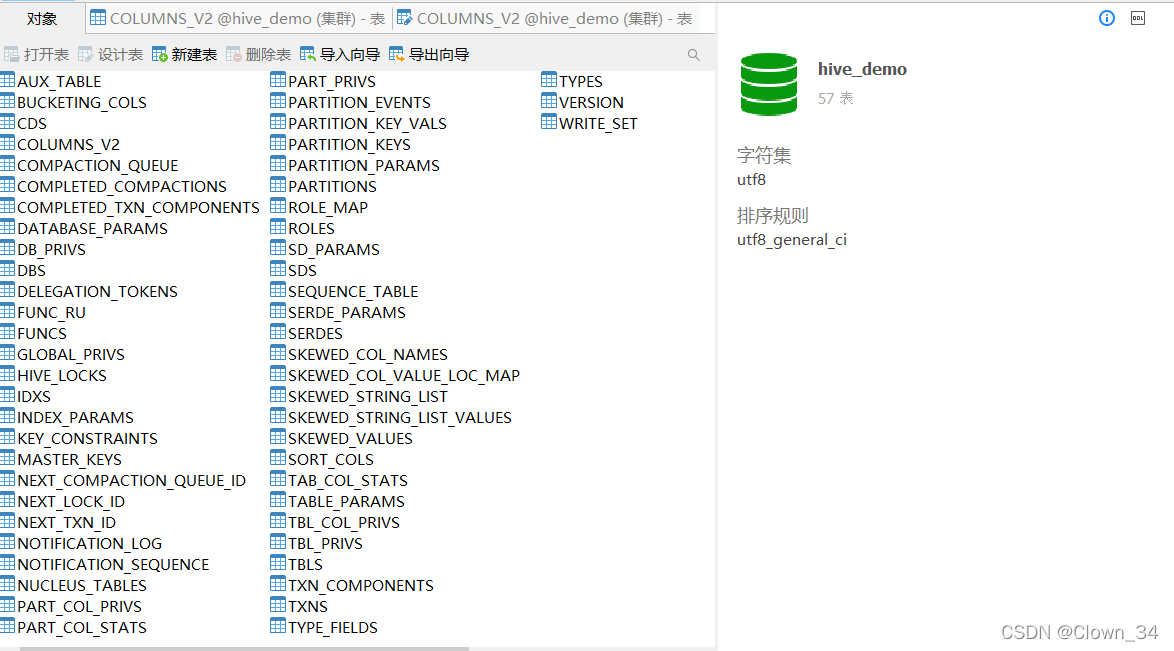Select the AUX_TABLE table icon
Image resolution: width=1174 pixels, height=651 pixels.
pyautogui.click(x=7, y=79)
